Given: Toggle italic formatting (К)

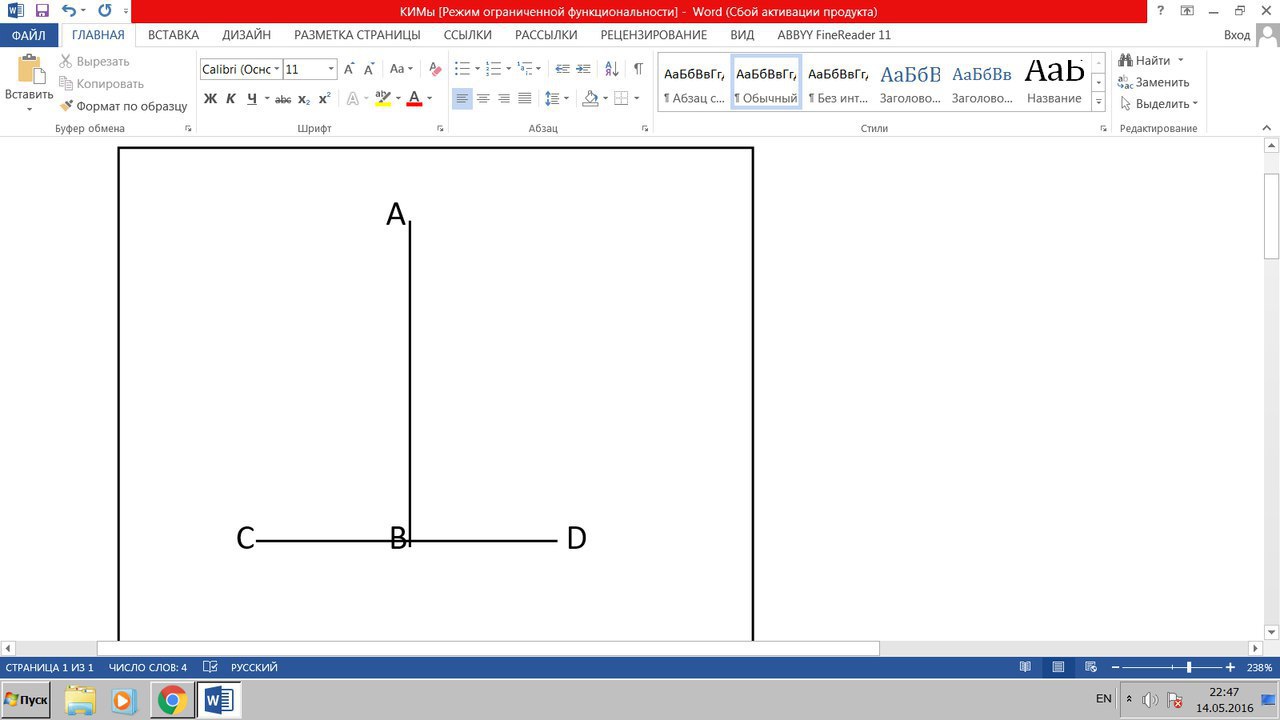Looking at the screenshot, I should click(230, 99).
